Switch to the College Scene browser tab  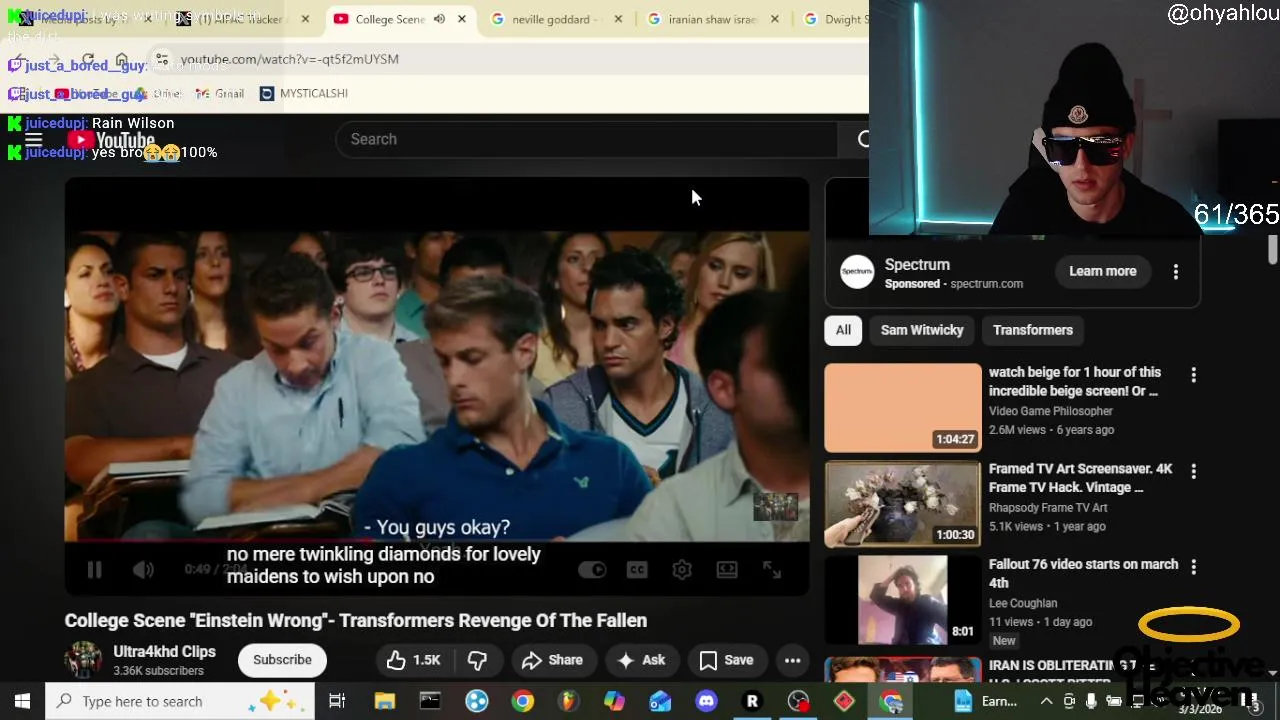[x=390, y=19]
